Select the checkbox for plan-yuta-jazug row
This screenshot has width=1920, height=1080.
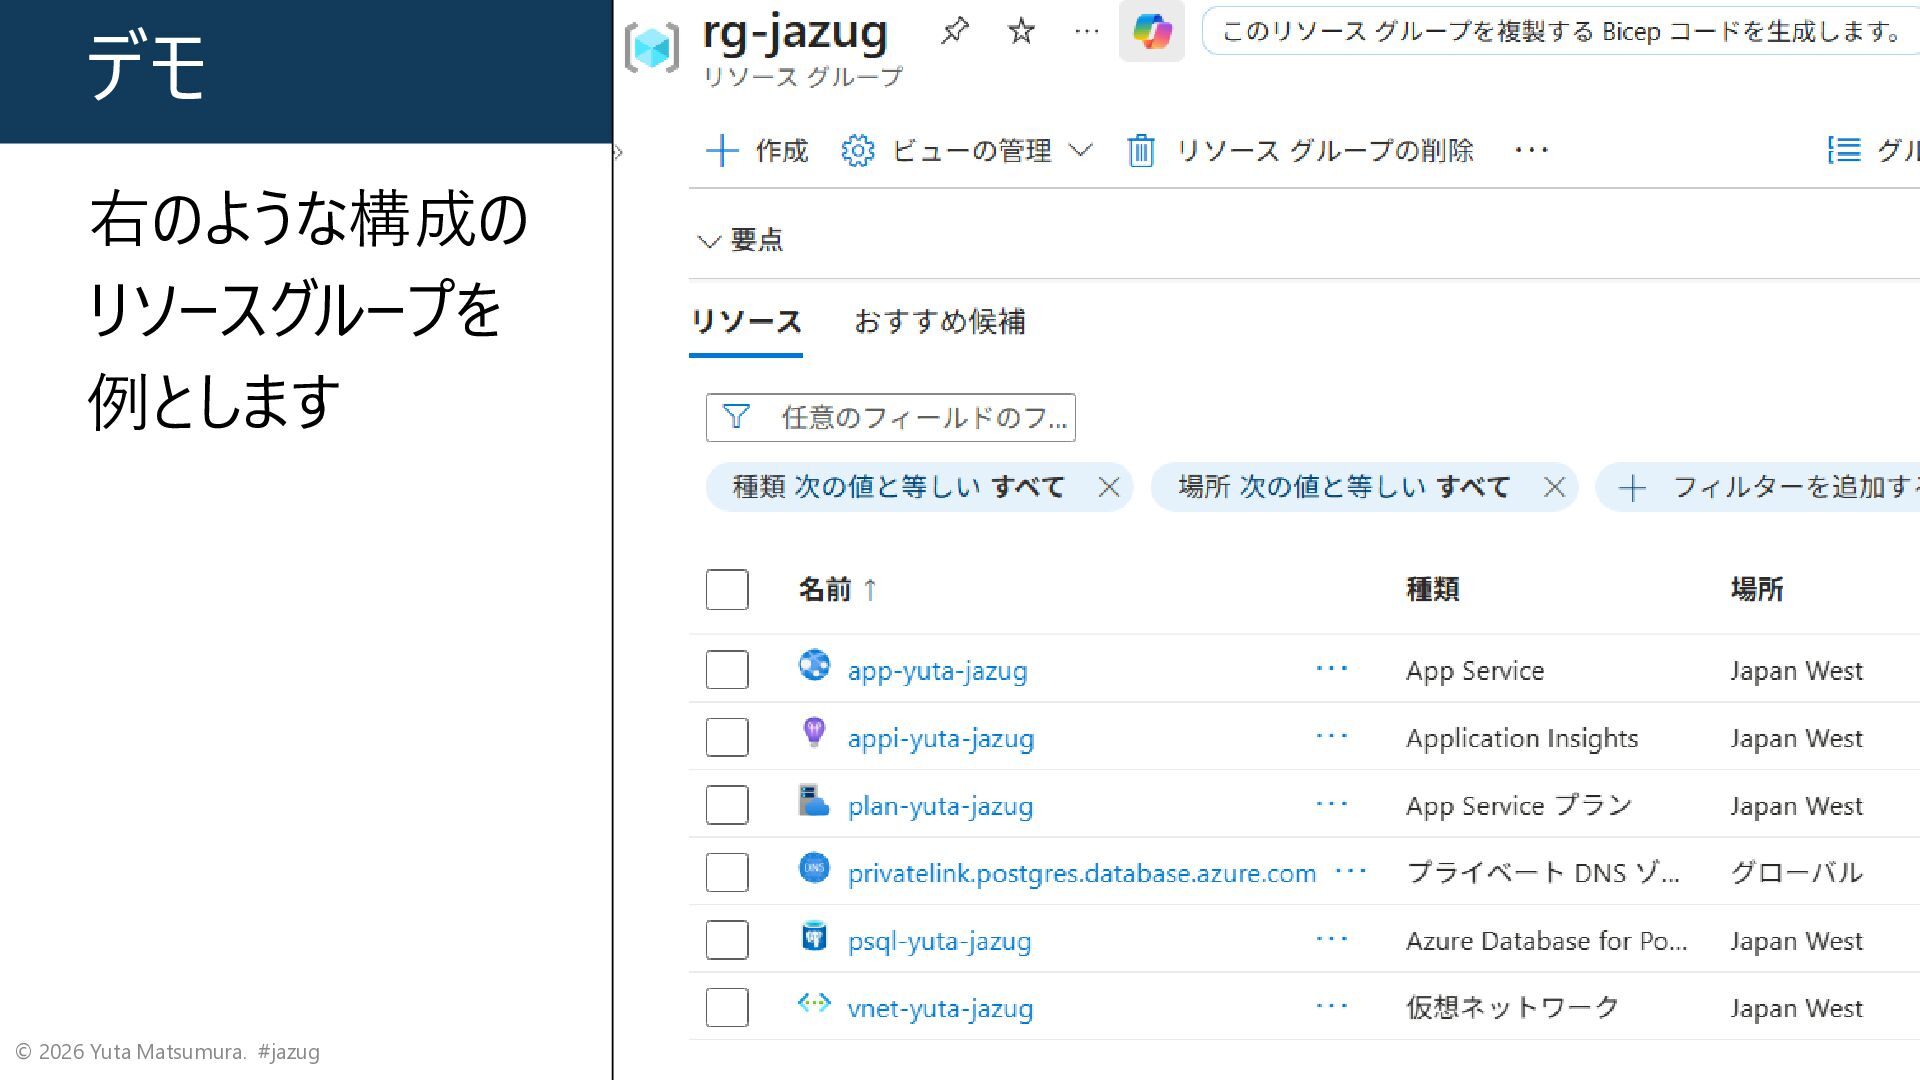pyautogui.click(x=727, y=805)
